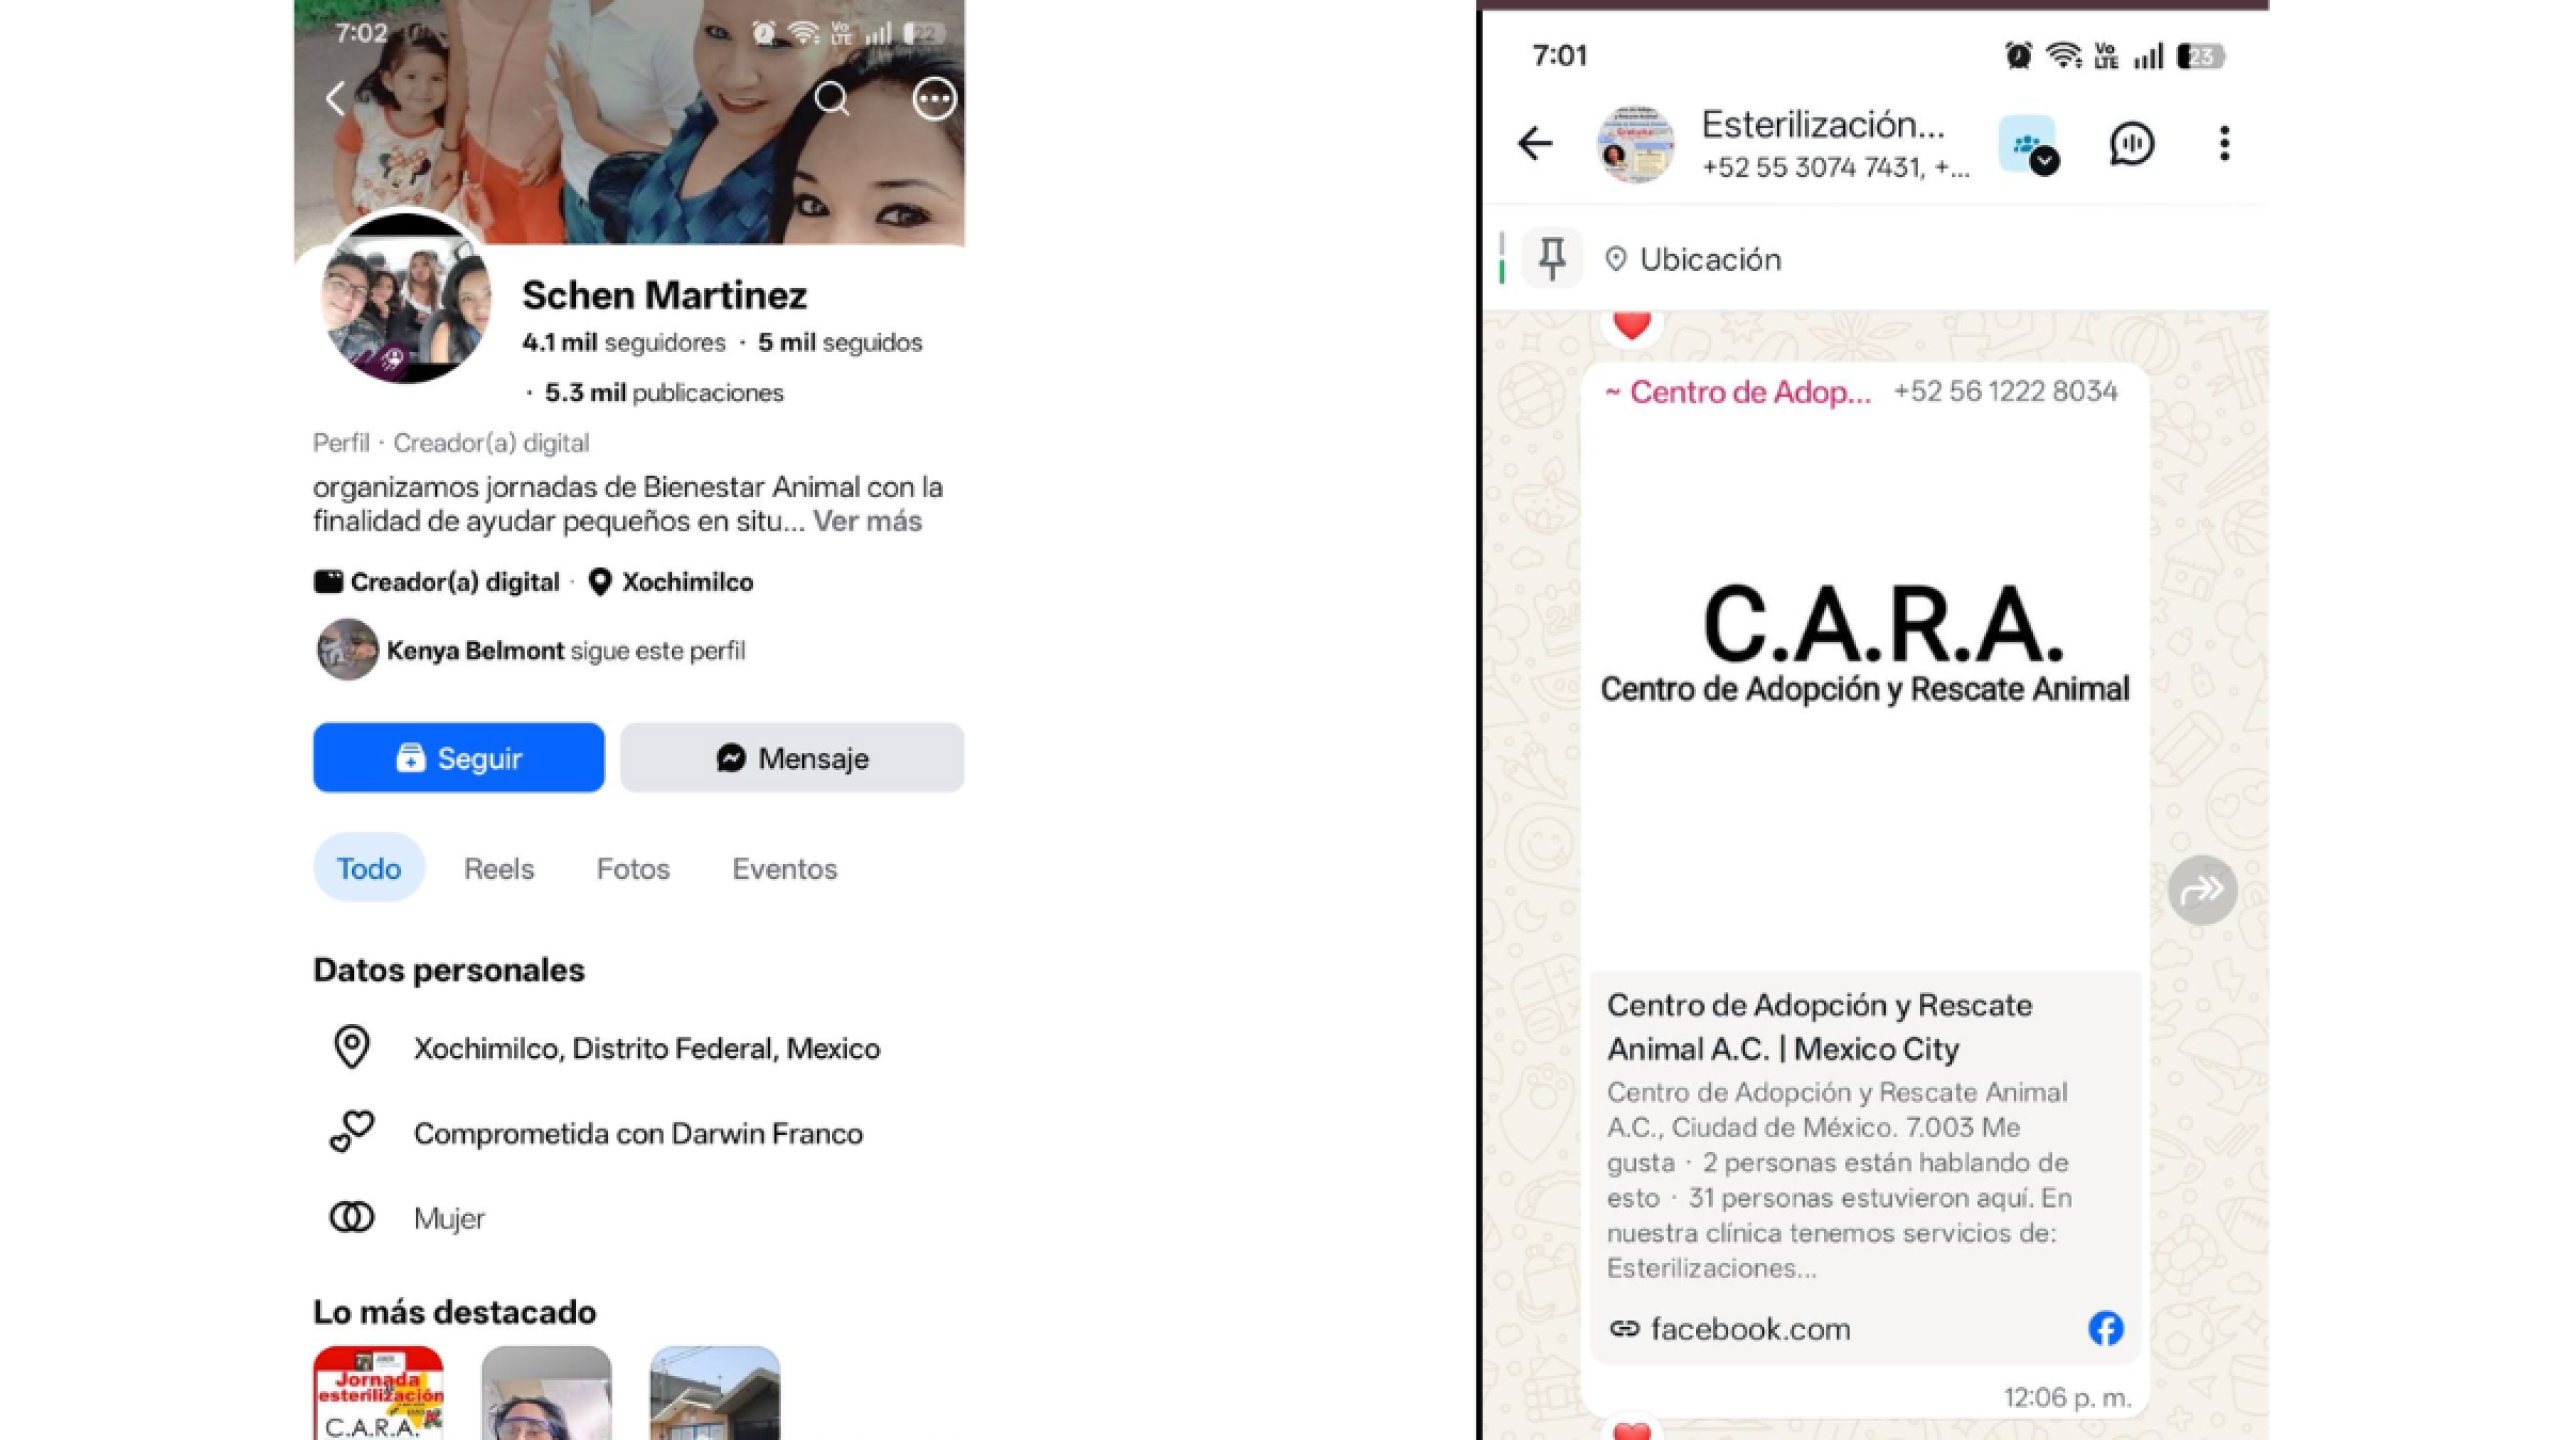Click the heart reaction above the message
The height and width of the screenshot is (1440, 2560).
coord(1631,326)
